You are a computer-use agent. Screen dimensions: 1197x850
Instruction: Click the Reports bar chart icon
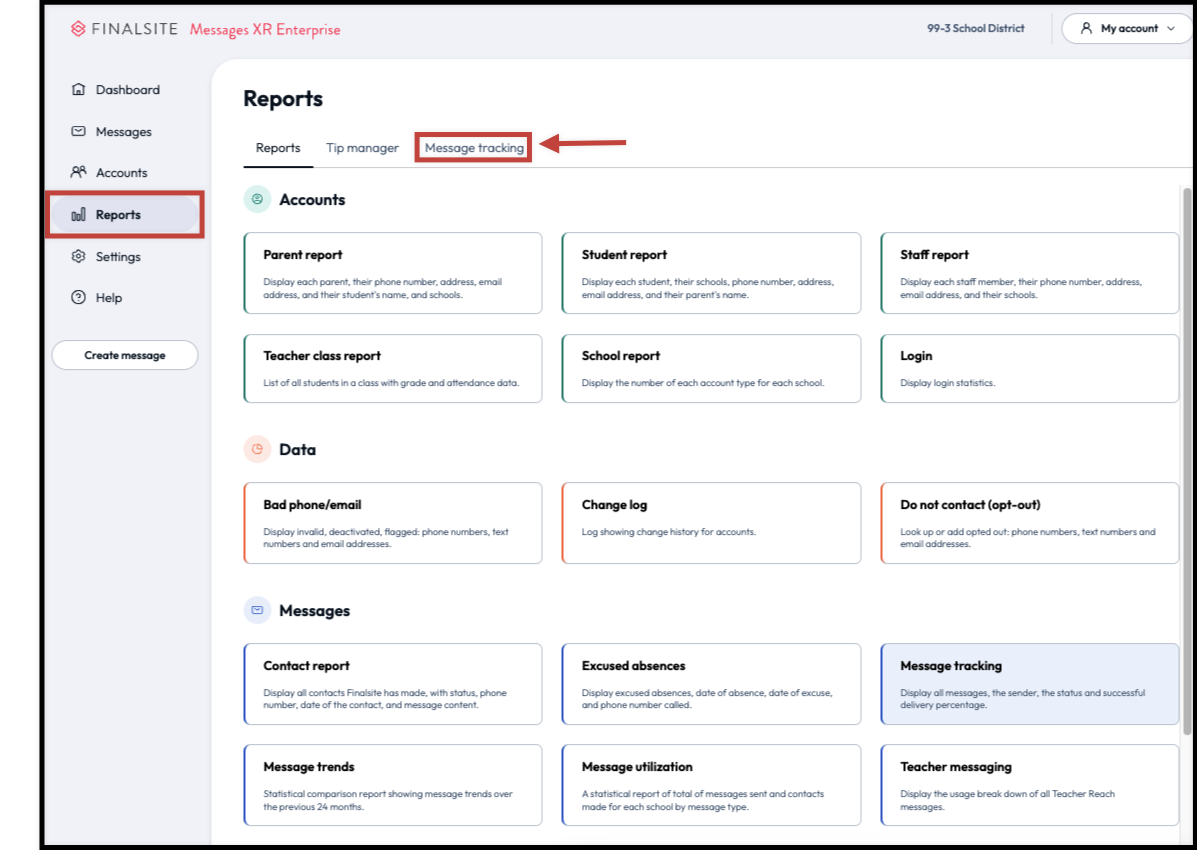click(78, 215)
